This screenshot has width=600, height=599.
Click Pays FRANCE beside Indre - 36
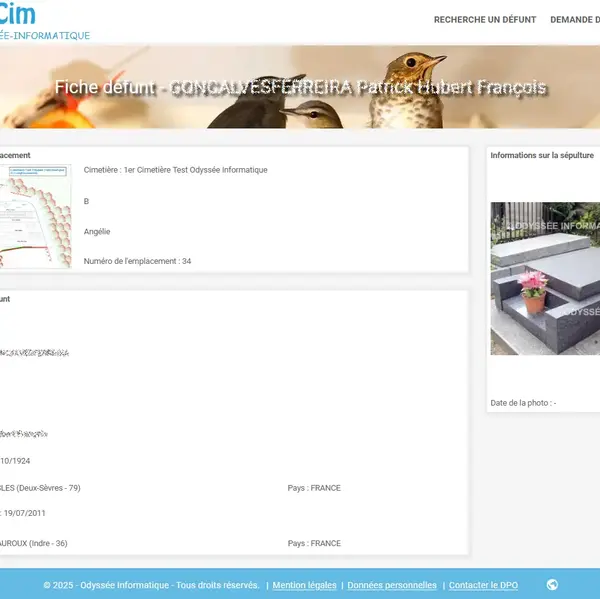tap(314, 543)
